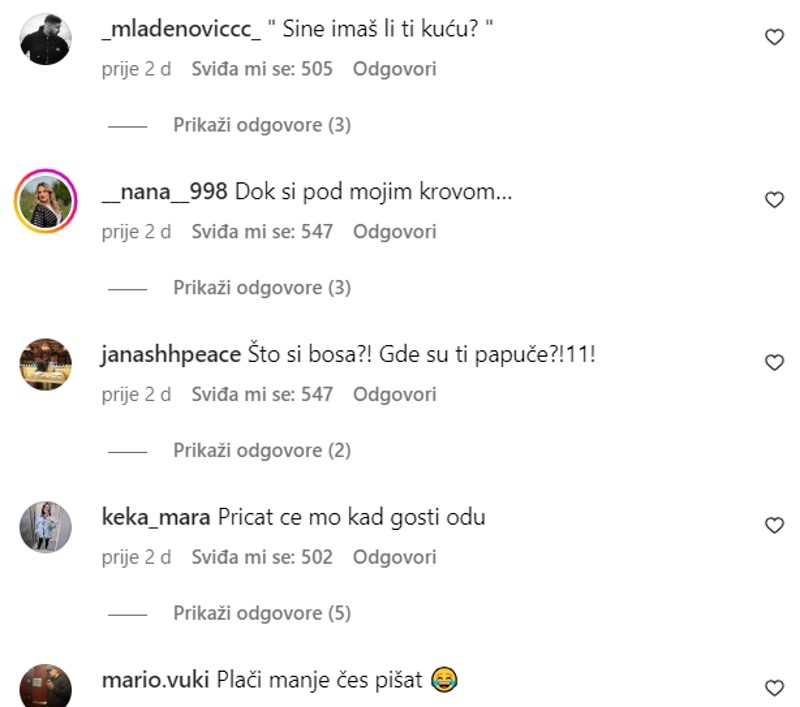Expand 2 replies under janashhpeace comment
The width and height of the screenshot is (800, 707).
(x=262, y=450)
